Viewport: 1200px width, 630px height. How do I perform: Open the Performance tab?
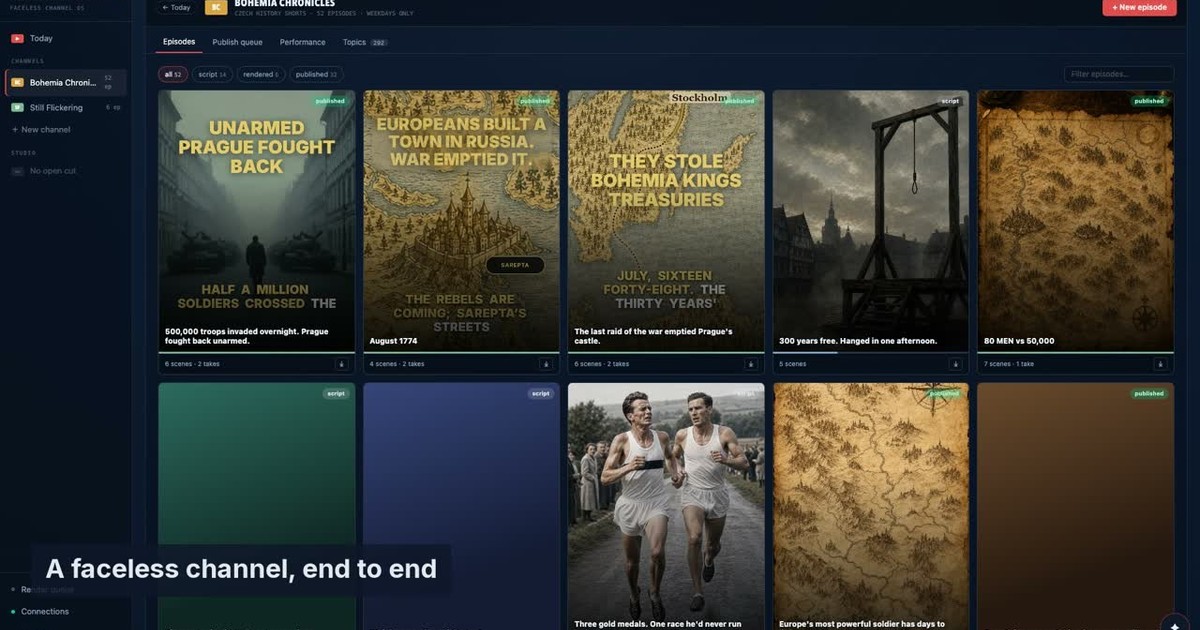click(x=302, y=42)
